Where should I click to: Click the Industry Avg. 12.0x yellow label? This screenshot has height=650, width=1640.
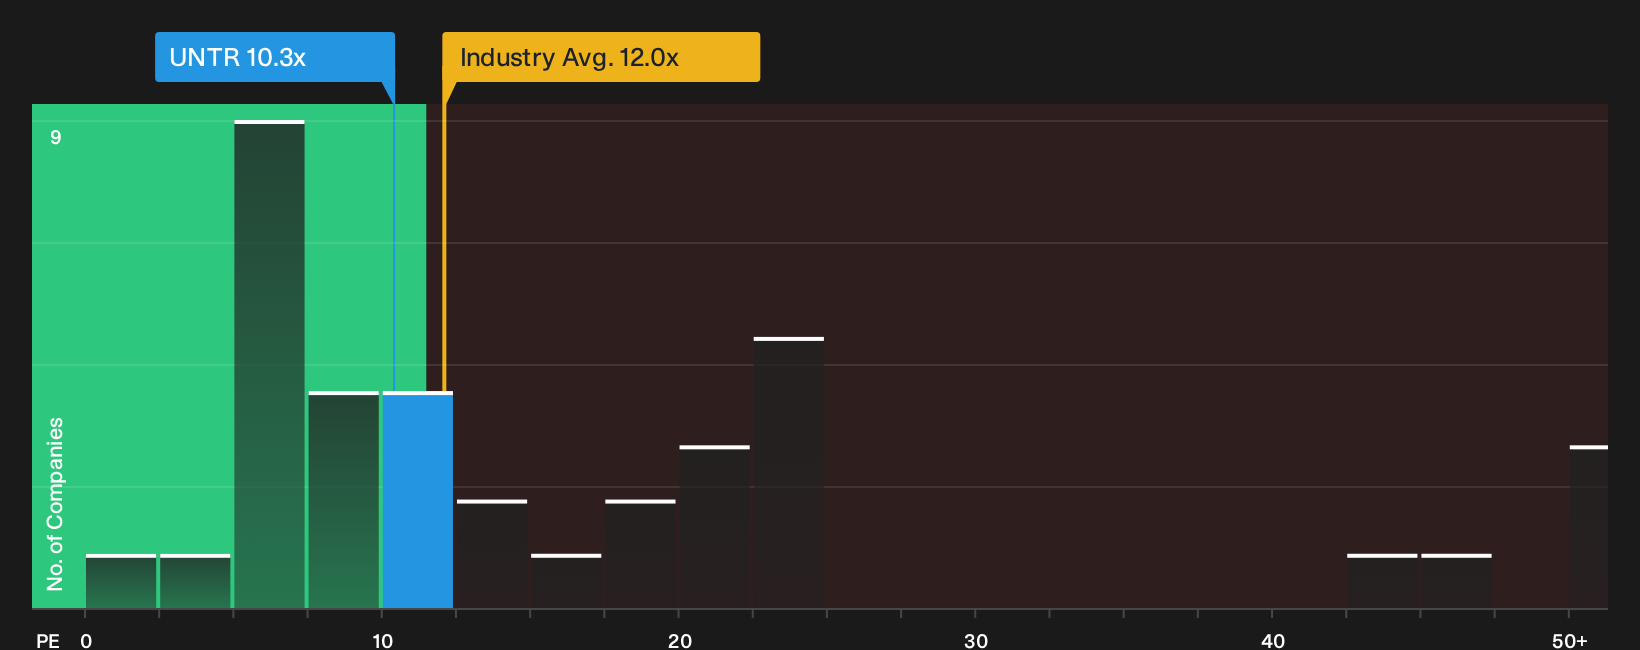601,57
